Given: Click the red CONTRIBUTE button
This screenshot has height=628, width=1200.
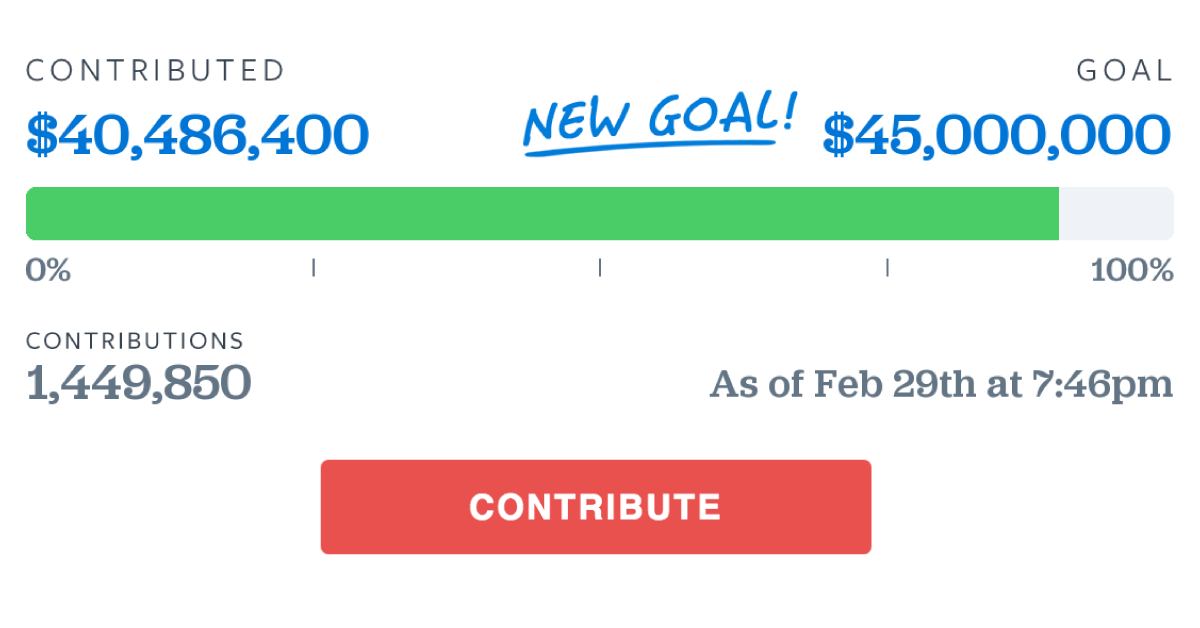Looking at the screenshot, I should coord(596,507).
